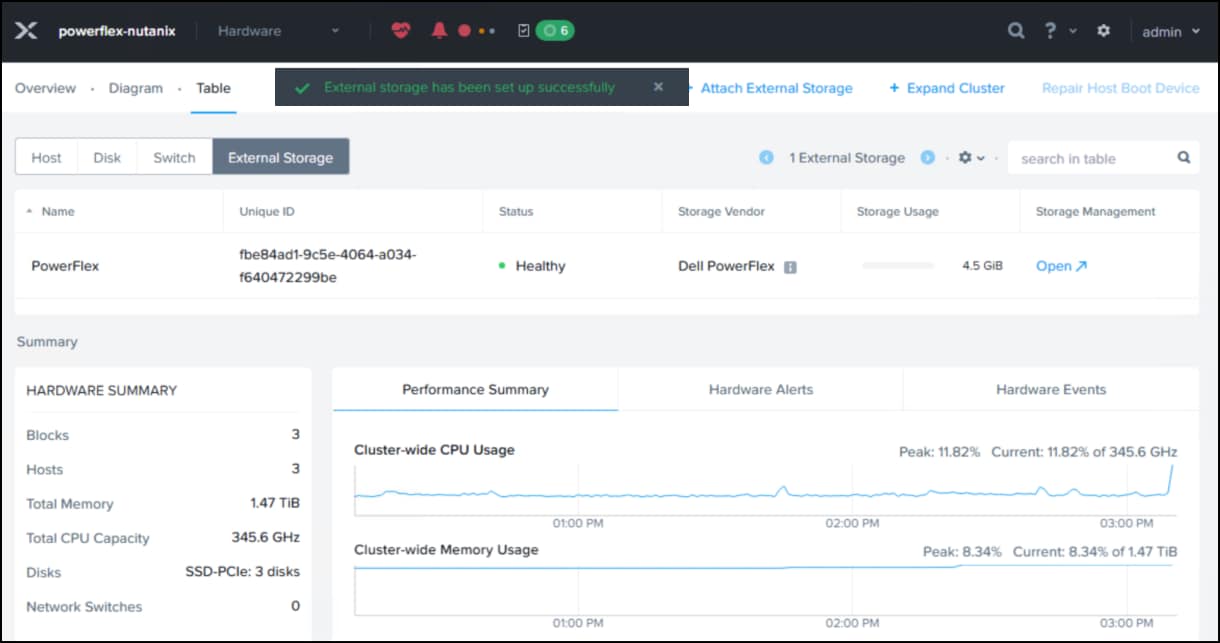The image size is (1220, 643).
Task: Click the red critical alert dot
Action: (x=464, y=31)
